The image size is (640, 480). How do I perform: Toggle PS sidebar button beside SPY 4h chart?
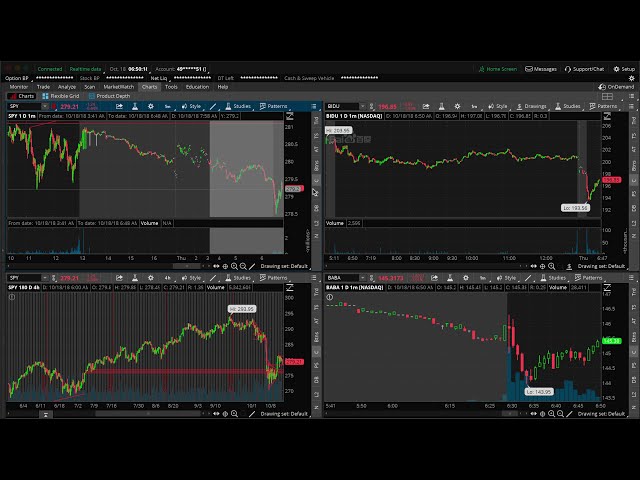316,366
